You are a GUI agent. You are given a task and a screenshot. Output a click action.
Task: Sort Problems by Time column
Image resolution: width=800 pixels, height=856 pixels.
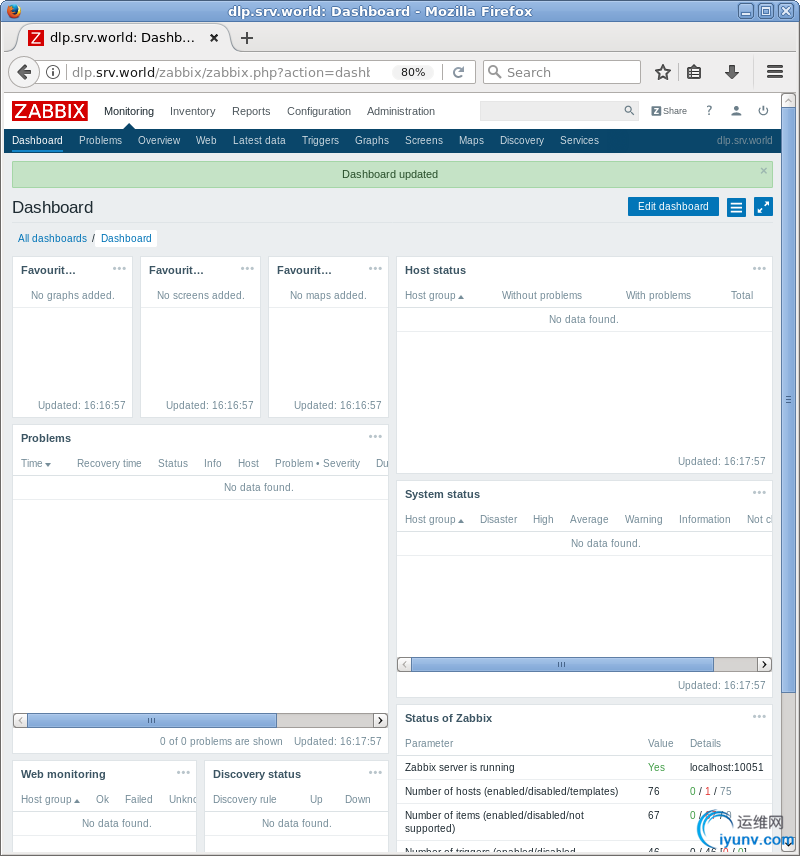(x=35, y=463)
